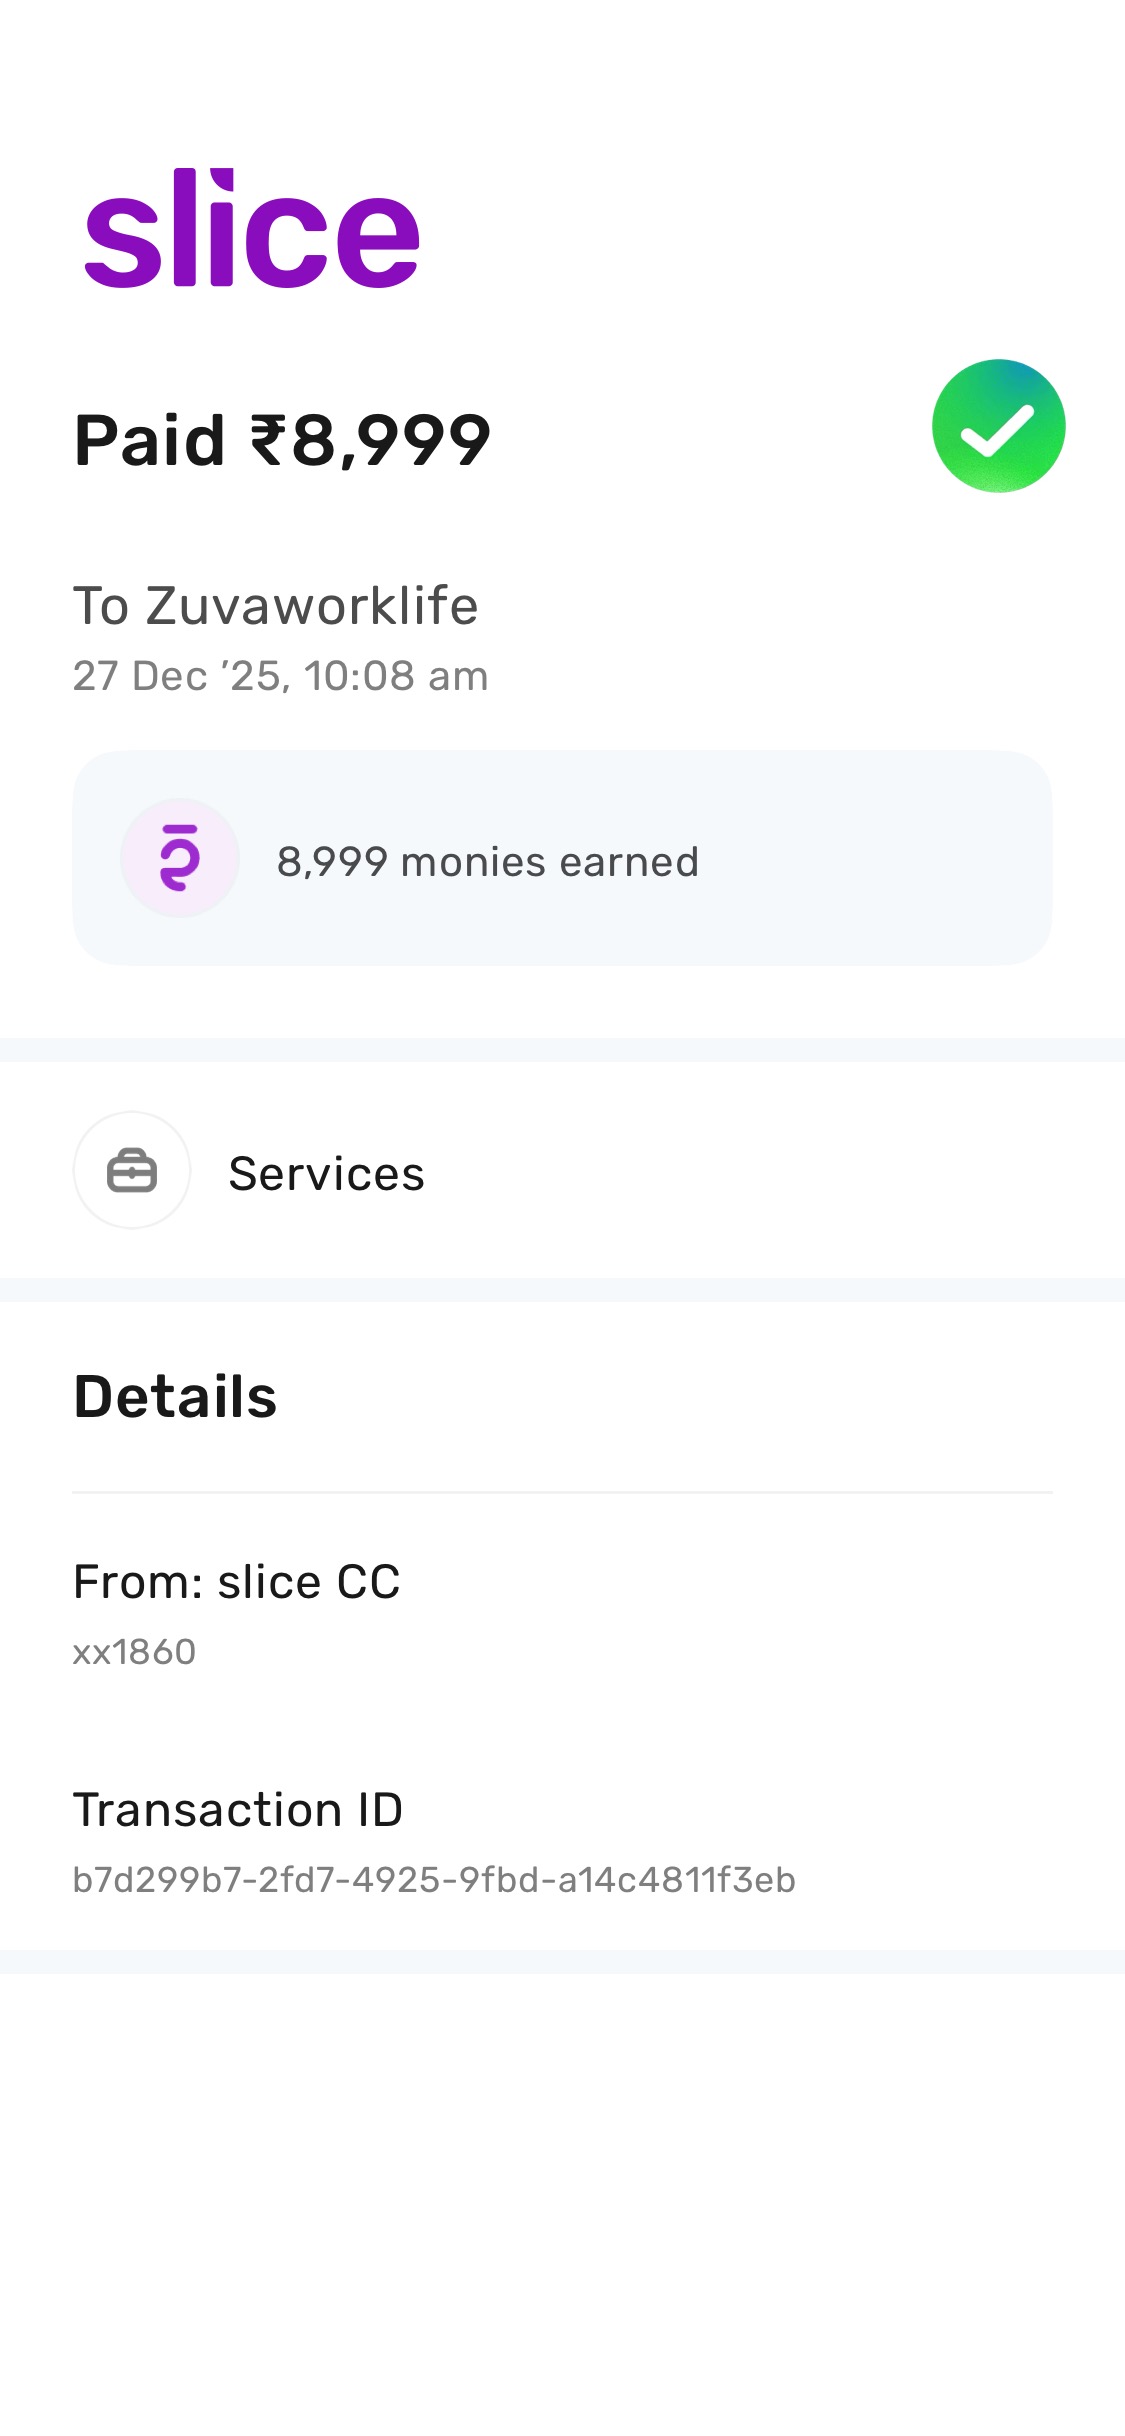Tap the Details section heading

tap(175, 1396)
